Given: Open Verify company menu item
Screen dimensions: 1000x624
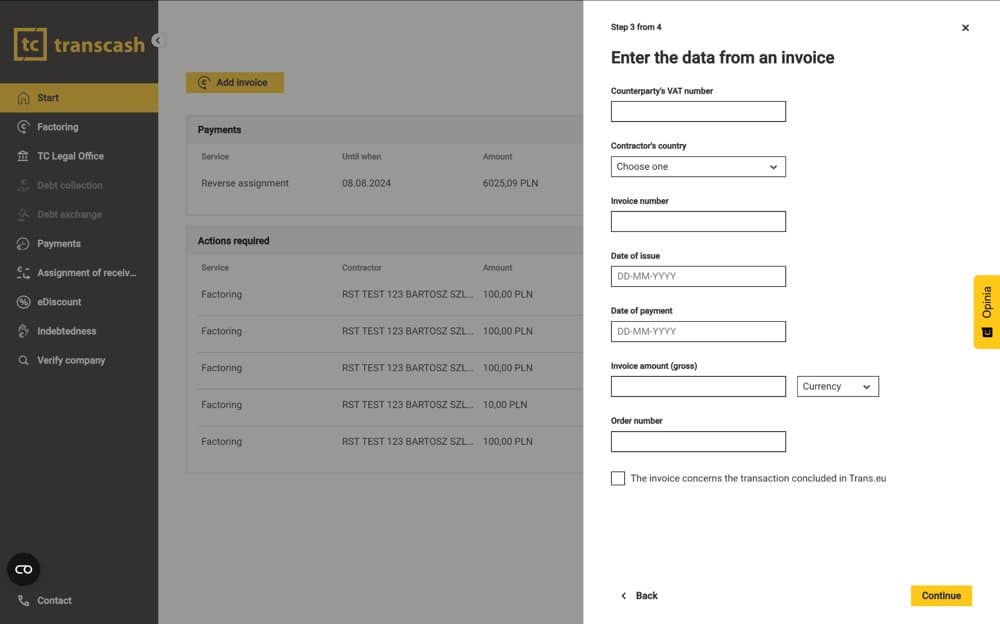Looking at the screenshot, I should [79, 360].
